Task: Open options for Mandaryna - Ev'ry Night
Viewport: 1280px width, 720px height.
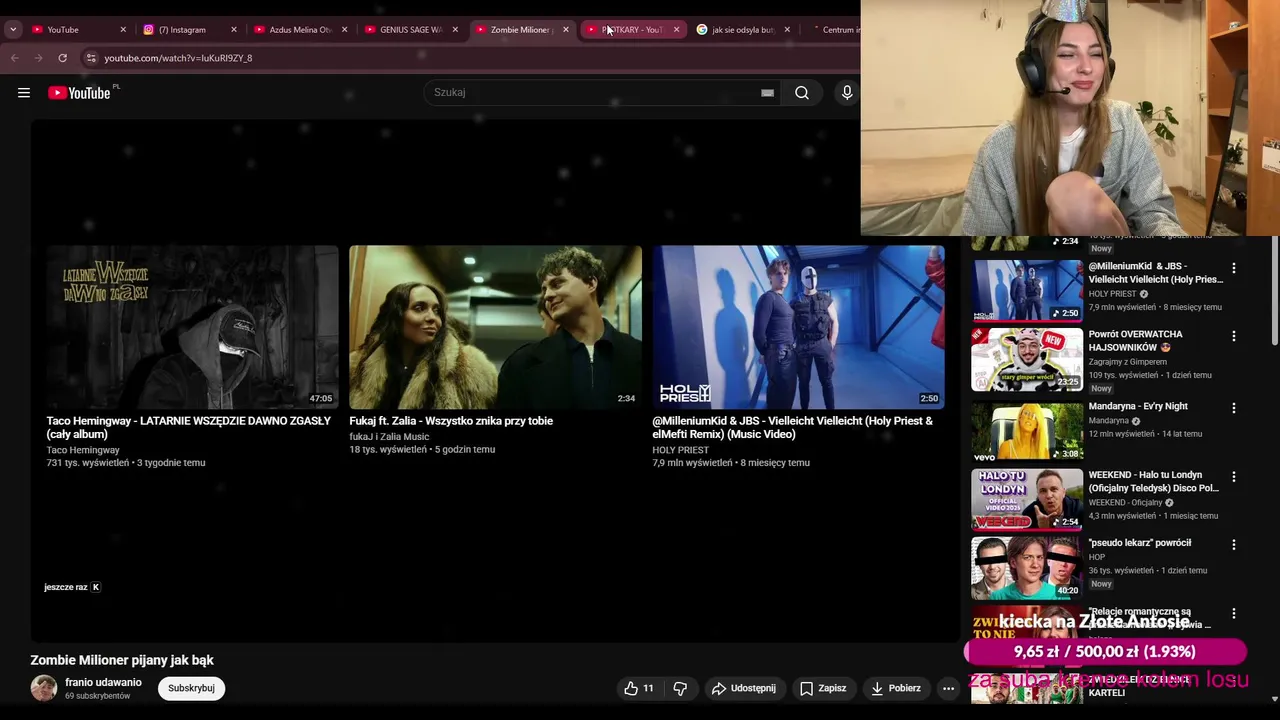Action: (1233, 408)
